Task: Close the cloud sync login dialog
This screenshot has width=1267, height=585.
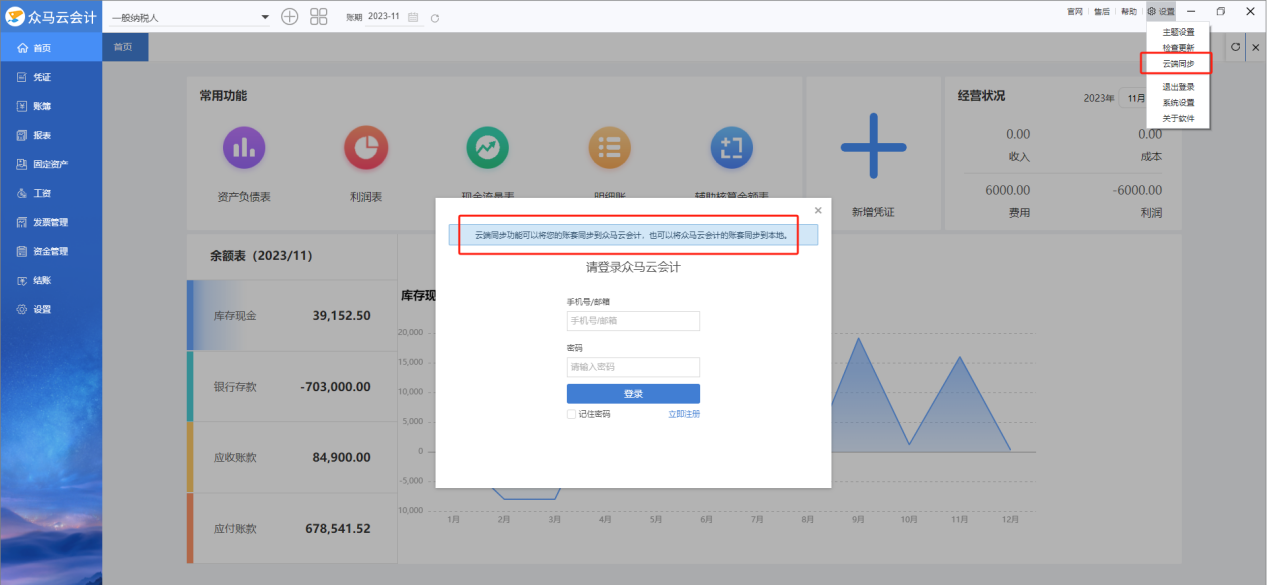Action: coord(818,210)
